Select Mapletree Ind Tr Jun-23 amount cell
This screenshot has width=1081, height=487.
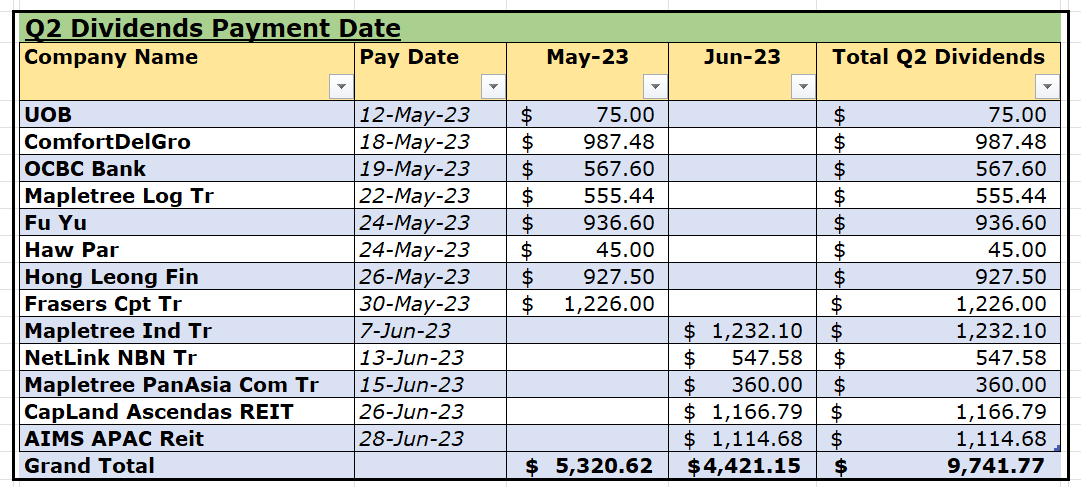pos(742,330)
